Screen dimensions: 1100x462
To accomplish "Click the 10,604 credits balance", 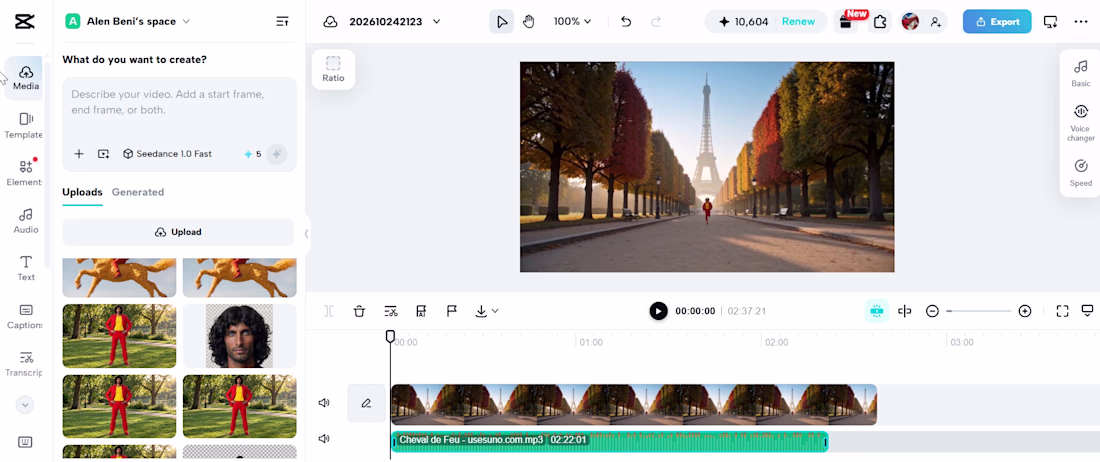I will (746, 22).
